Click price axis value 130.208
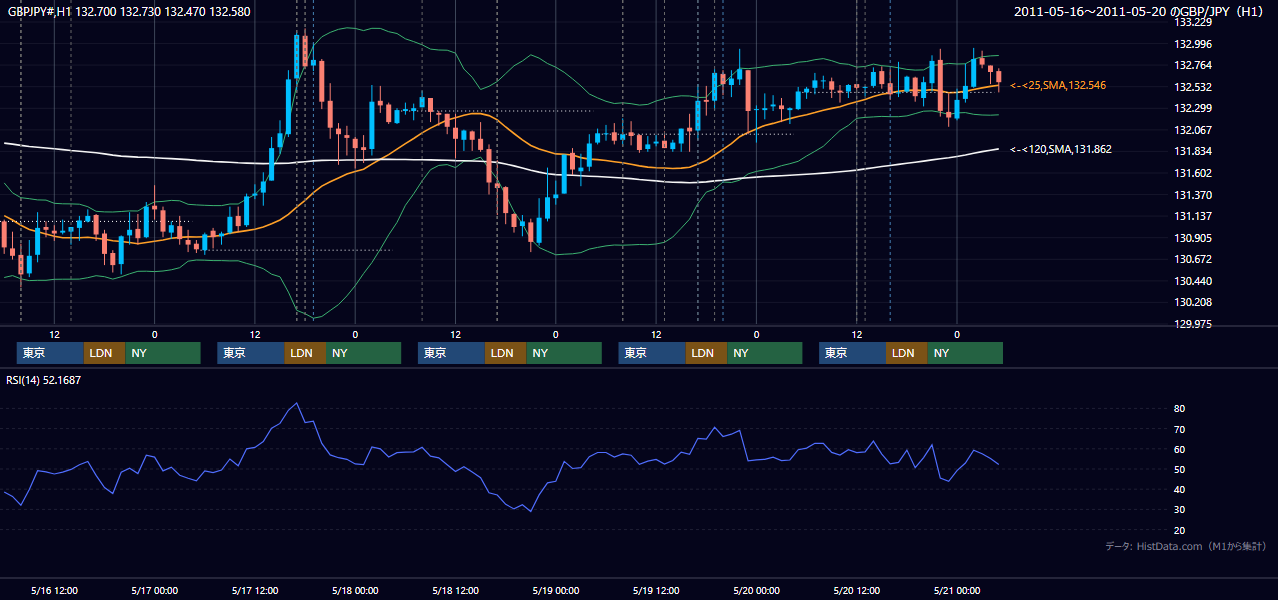The image size is (1278, 600). pos(1192,302)
